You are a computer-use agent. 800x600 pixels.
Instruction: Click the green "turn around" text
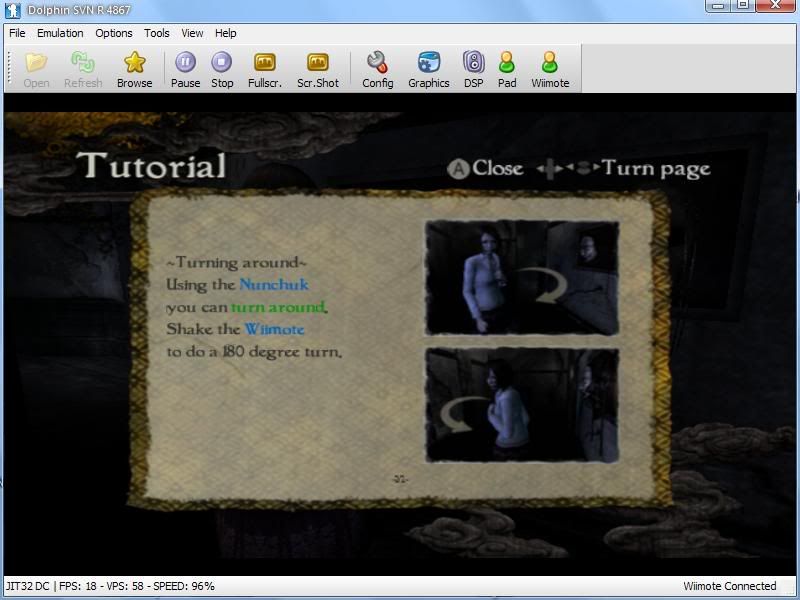coord(279,307)
